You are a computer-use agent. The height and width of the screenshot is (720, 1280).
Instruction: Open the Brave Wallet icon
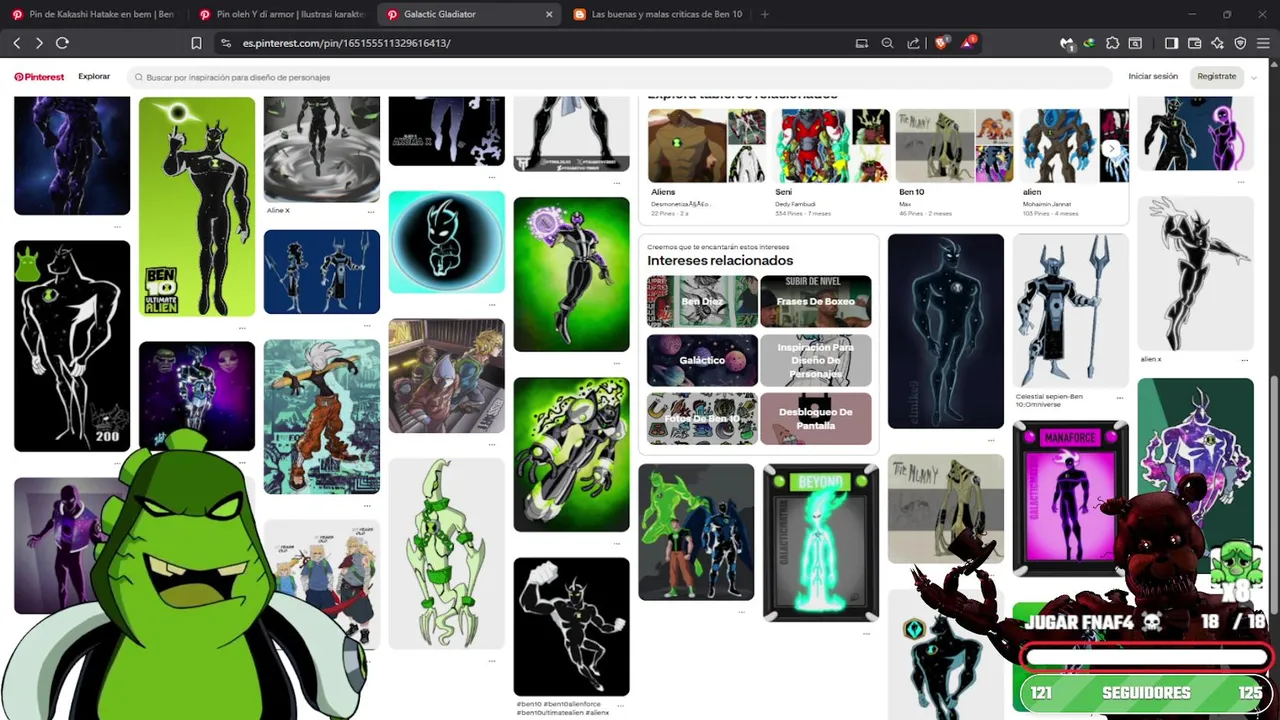[x=1195, y=43]
